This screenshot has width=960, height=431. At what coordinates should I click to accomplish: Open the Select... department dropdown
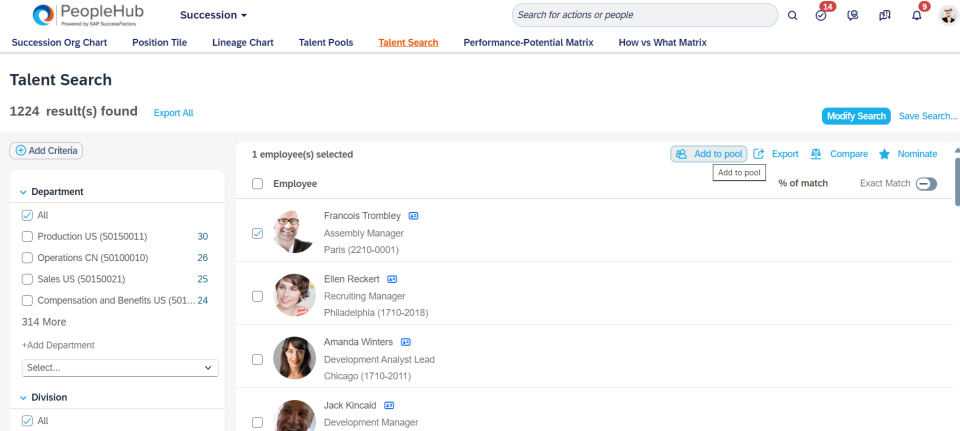pos(120,368)
